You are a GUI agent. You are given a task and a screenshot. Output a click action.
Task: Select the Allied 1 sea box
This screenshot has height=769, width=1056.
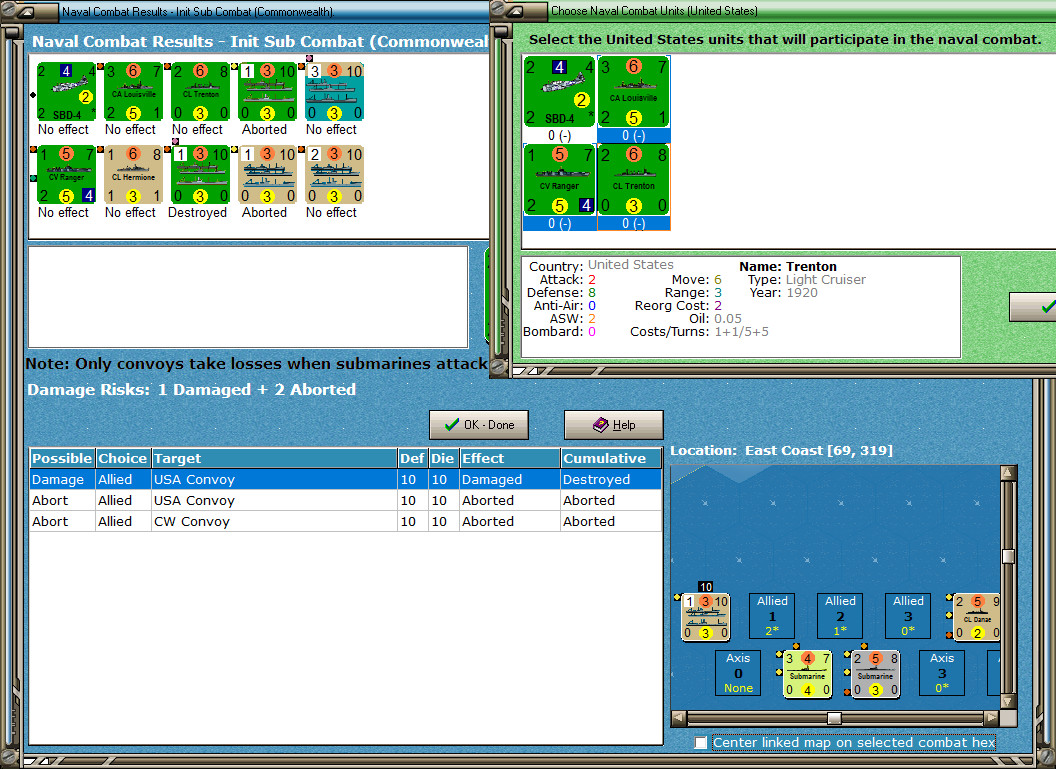click(772, 615)
